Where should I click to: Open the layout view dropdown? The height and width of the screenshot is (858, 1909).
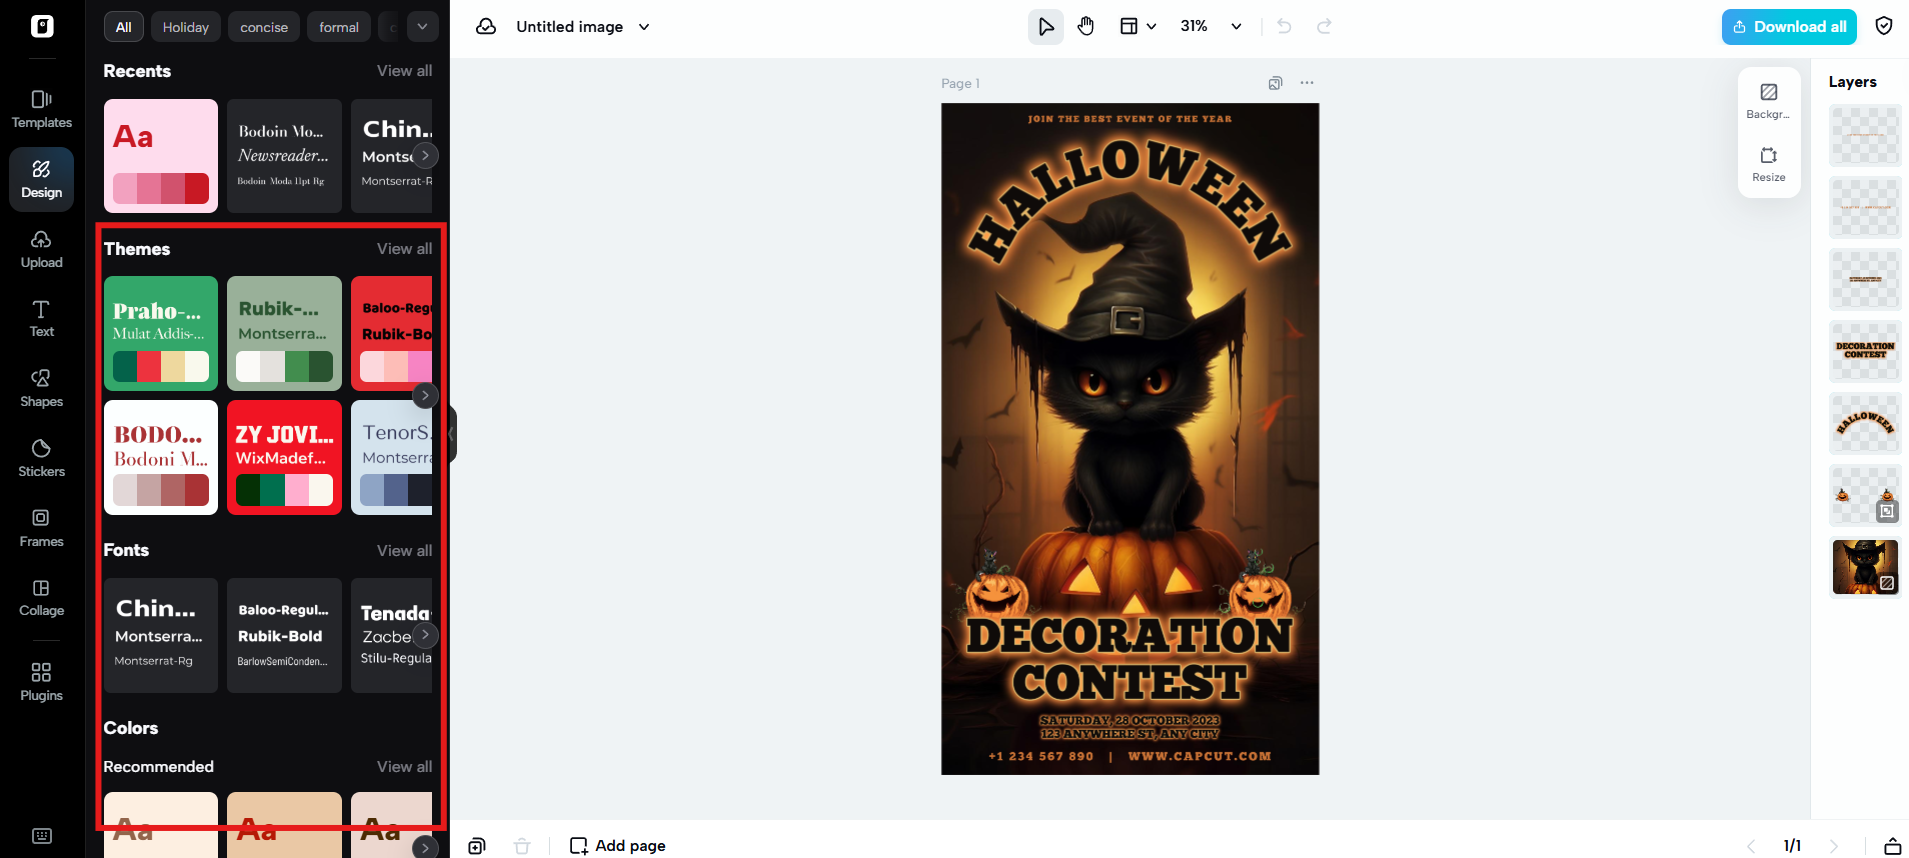[x=1138, y=27]
